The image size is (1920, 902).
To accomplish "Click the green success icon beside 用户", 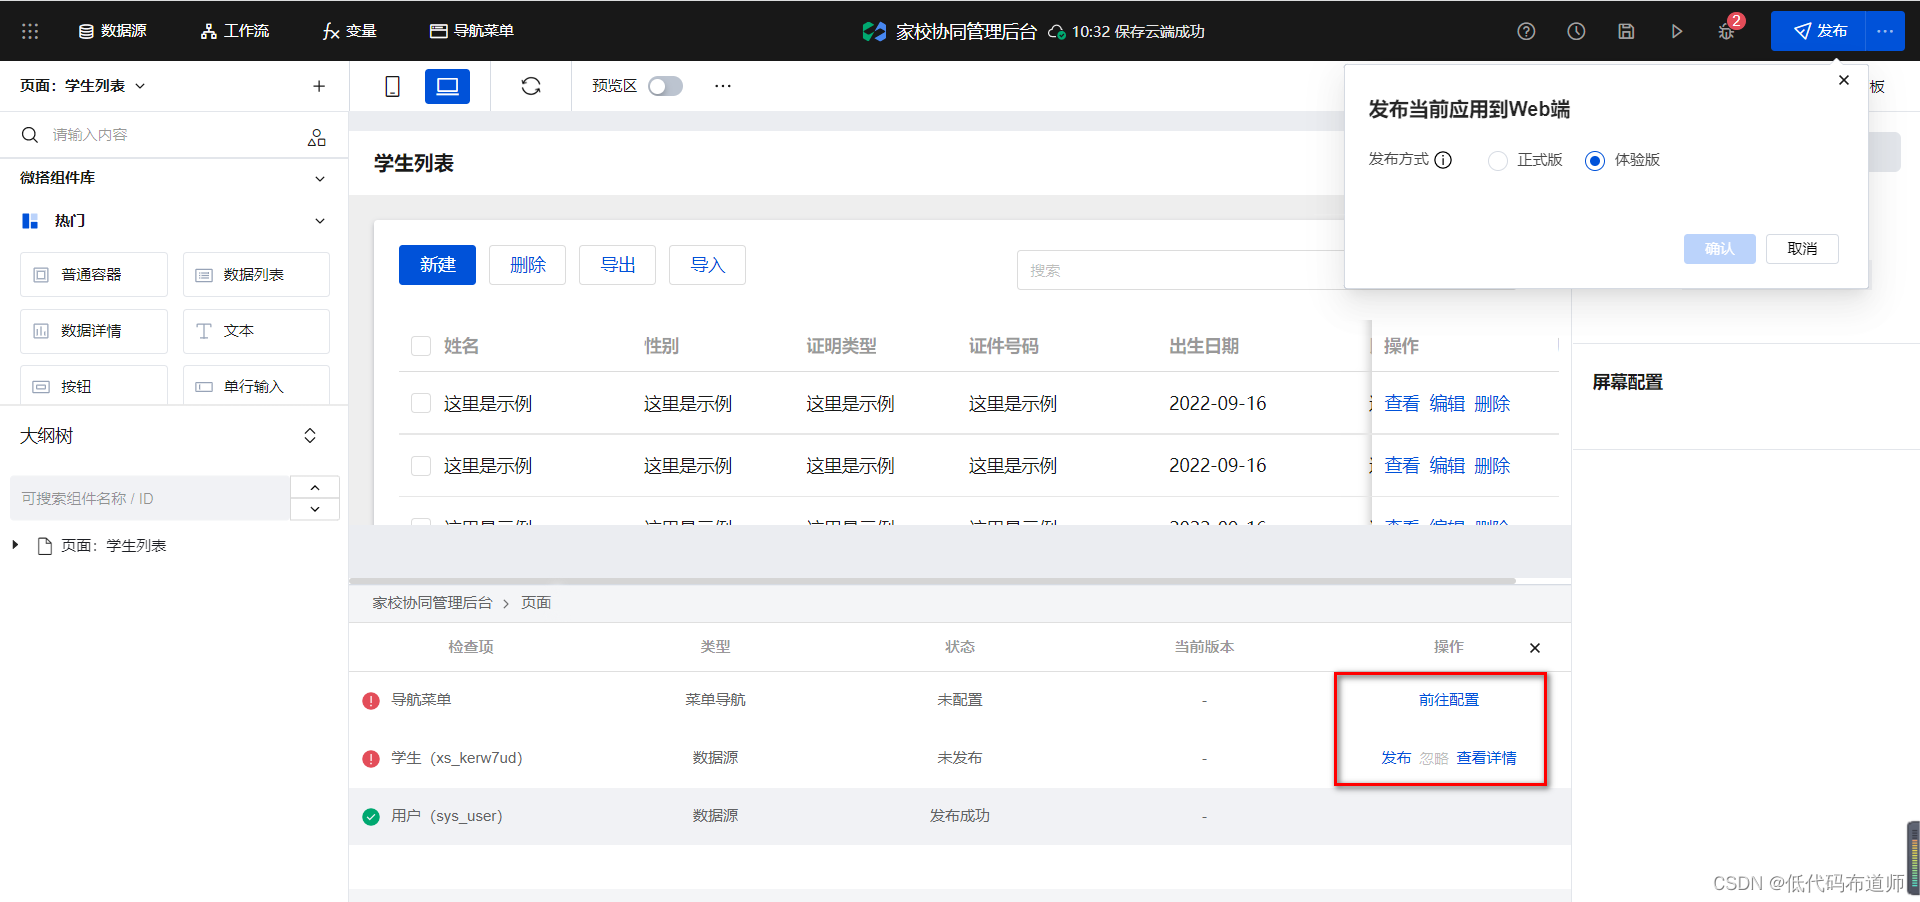I will pyautogui.click(x=371, y=817).
